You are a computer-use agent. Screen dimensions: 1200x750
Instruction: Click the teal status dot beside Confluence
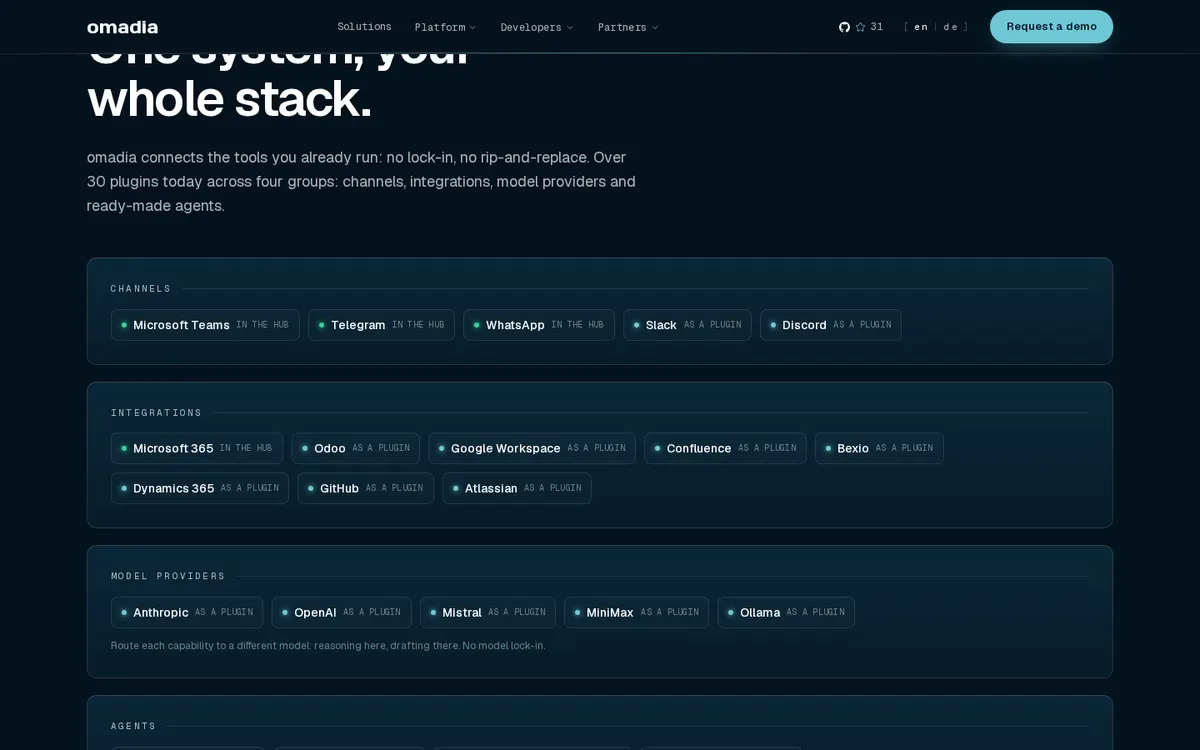657,448
